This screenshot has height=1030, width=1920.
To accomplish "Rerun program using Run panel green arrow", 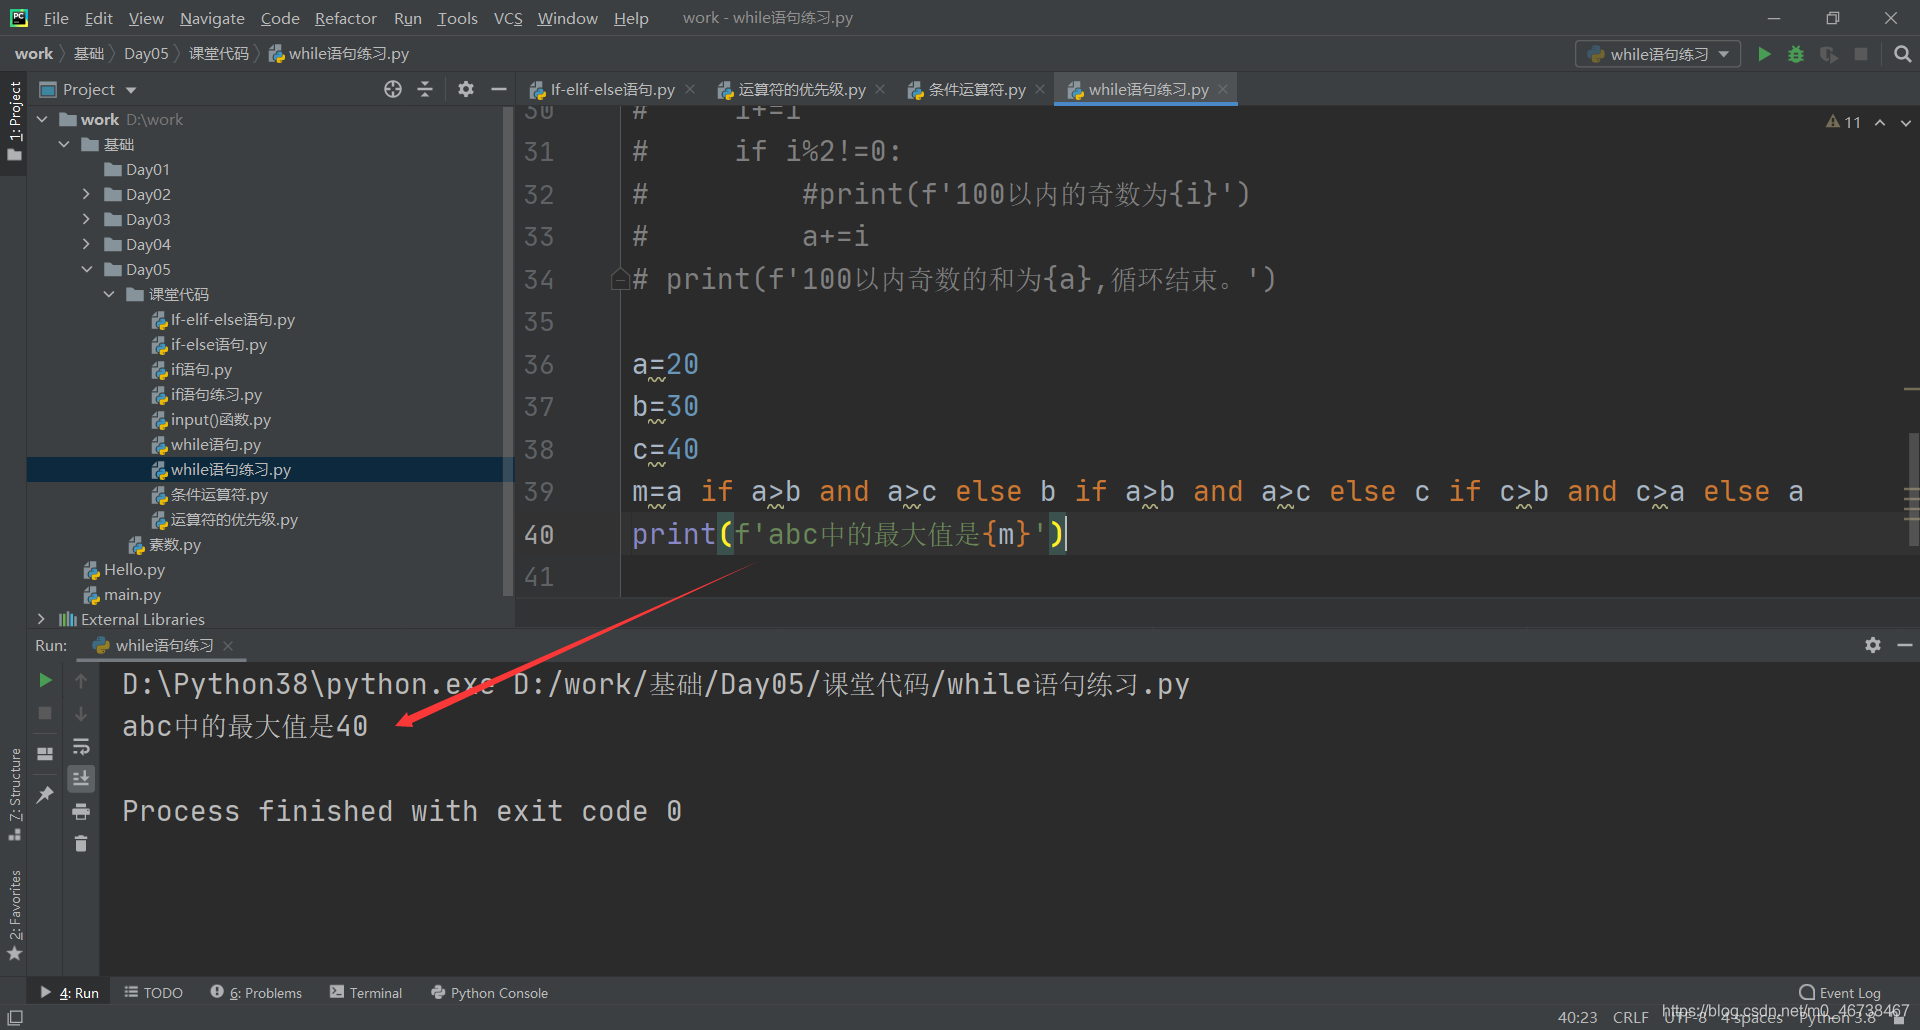I will tap(45, 680).
